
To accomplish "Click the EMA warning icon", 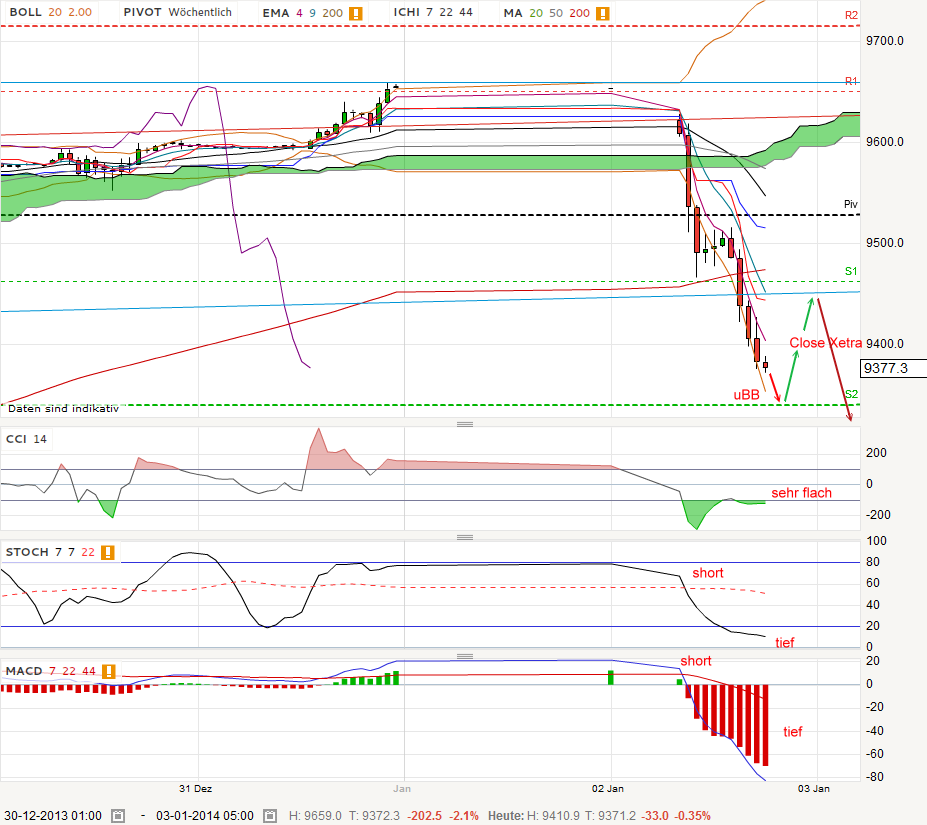I will pos(355,13).
